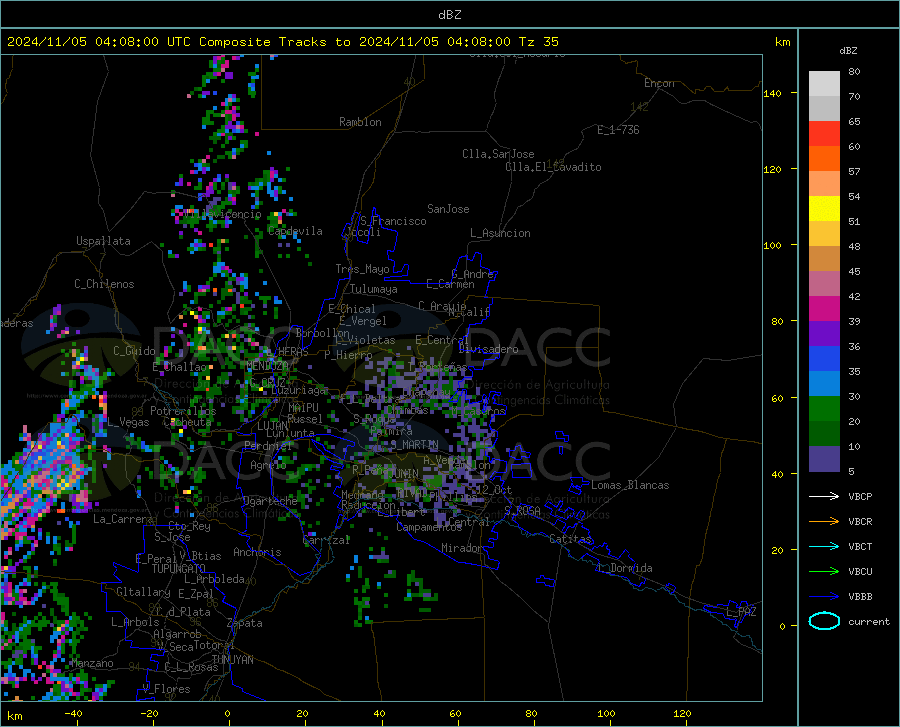Click the 'V_Flores' map label

(166, 689)
